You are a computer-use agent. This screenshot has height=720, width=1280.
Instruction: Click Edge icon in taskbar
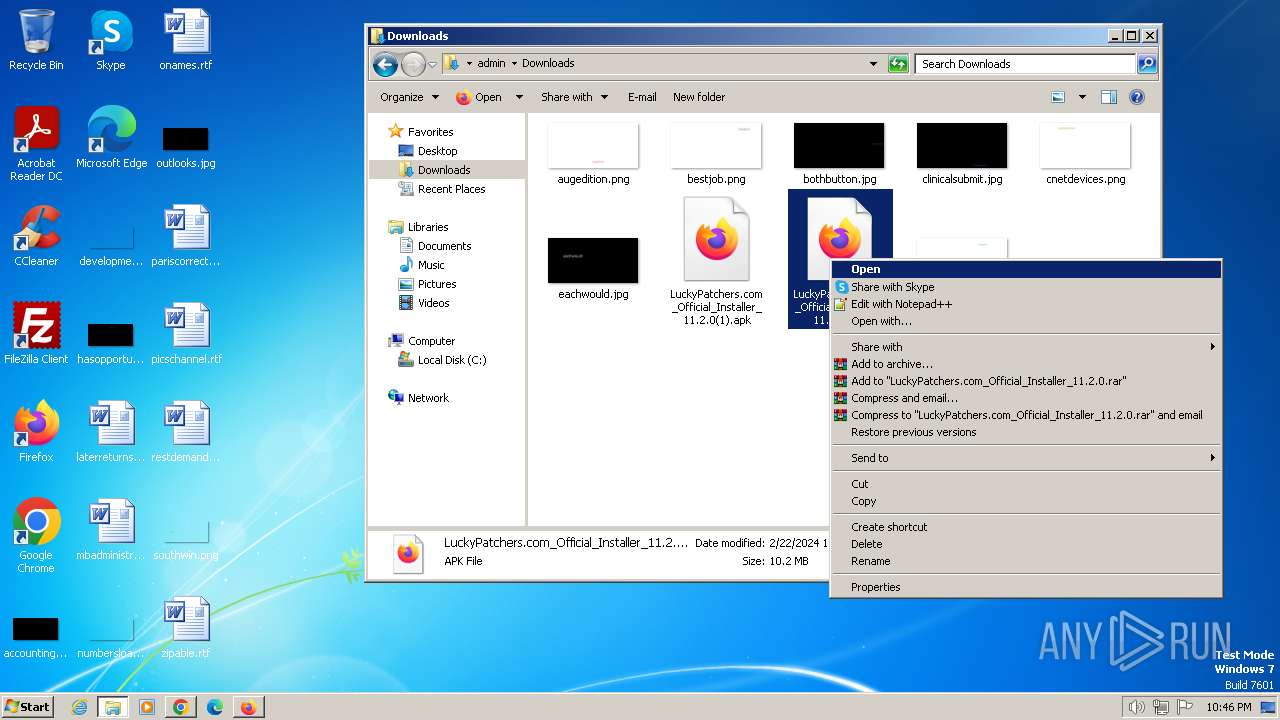pos(214,707)
